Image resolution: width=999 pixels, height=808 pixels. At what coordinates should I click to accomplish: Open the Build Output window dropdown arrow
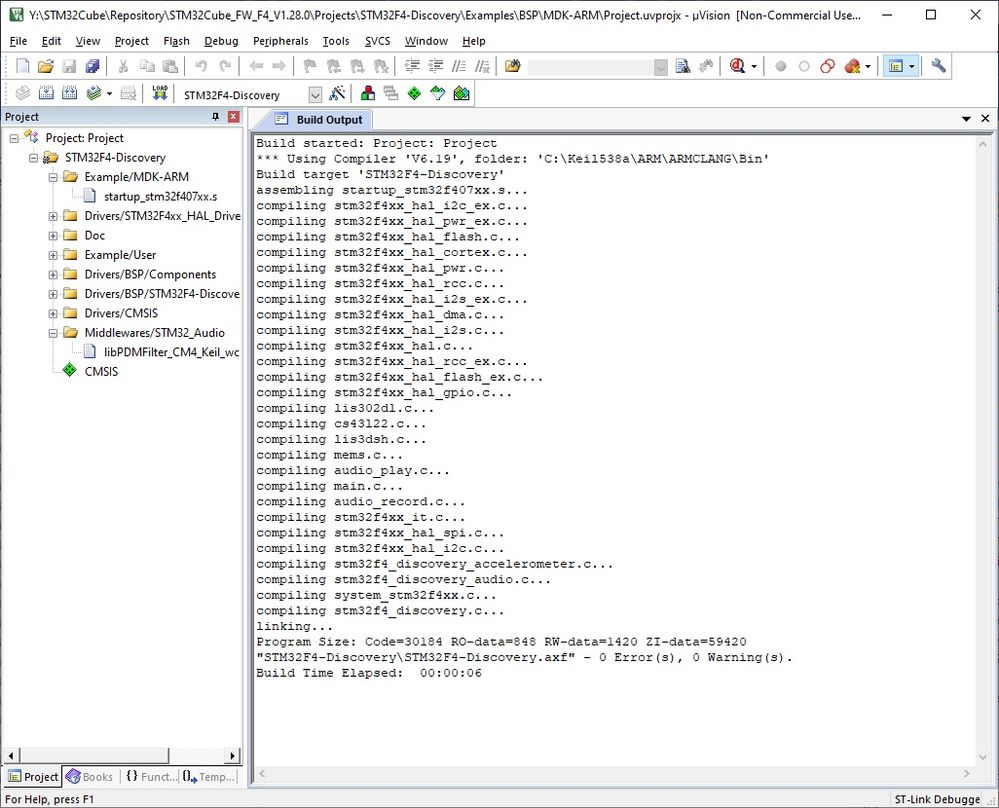point(967,119)
